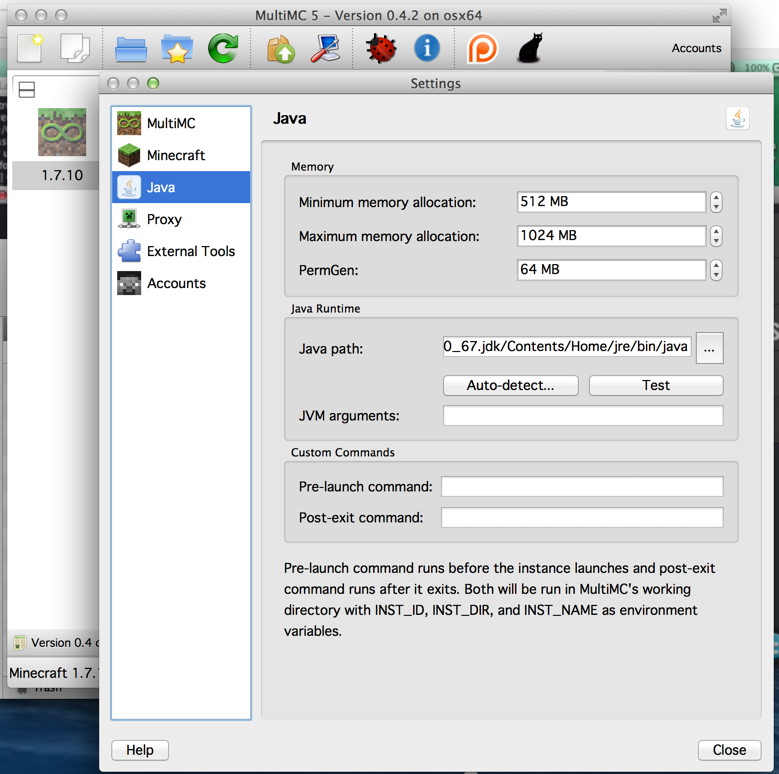Click the green zoom button of Settings window
The height and width of the screenshot is (774, 779).
(x=153, y=83)
